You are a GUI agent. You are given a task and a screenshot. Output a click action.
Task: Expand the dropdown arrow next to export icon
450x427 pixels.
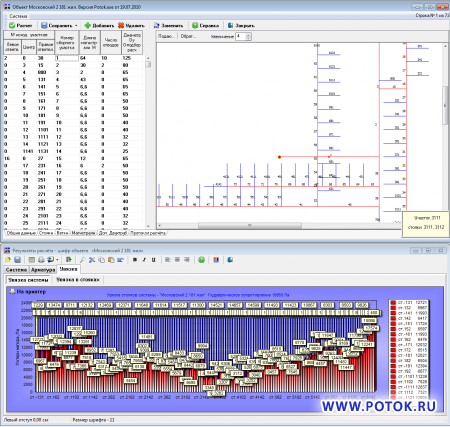coord(57,260)
